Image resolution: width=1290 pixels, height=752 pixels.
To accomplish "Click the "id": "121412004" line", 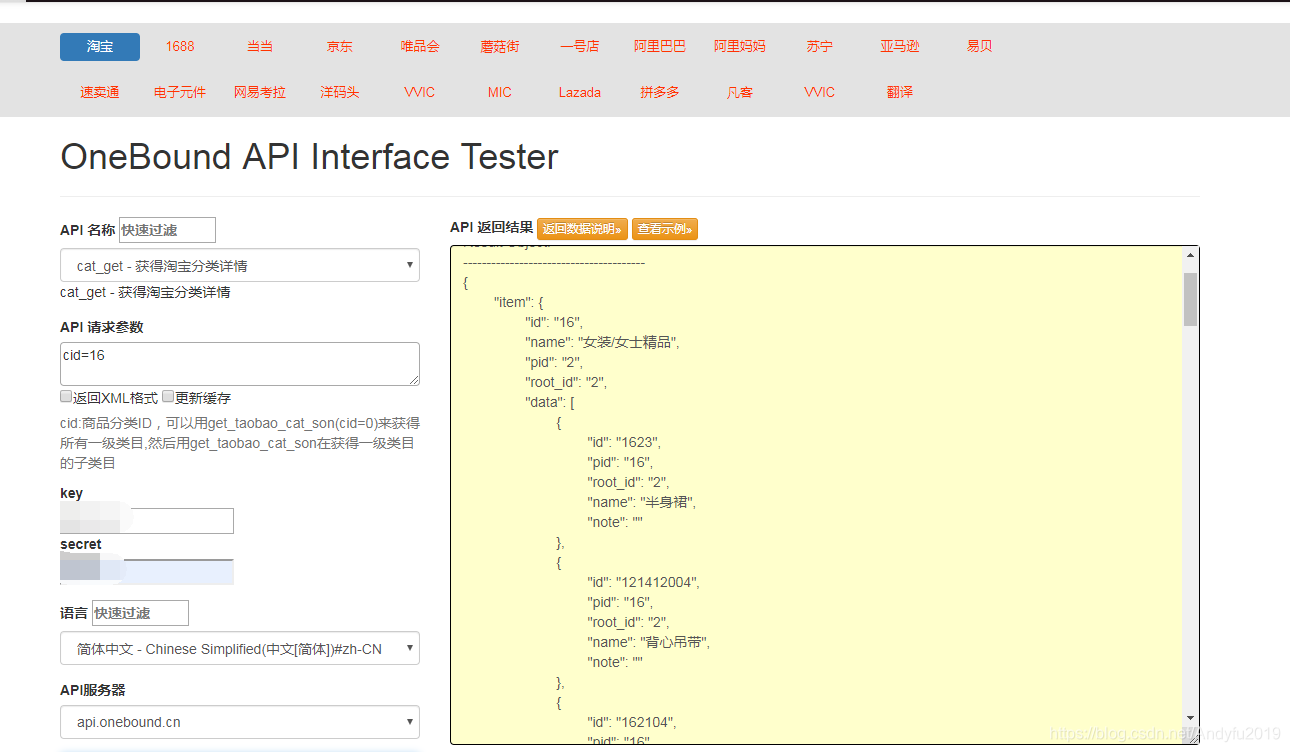I will coord(643,582).
